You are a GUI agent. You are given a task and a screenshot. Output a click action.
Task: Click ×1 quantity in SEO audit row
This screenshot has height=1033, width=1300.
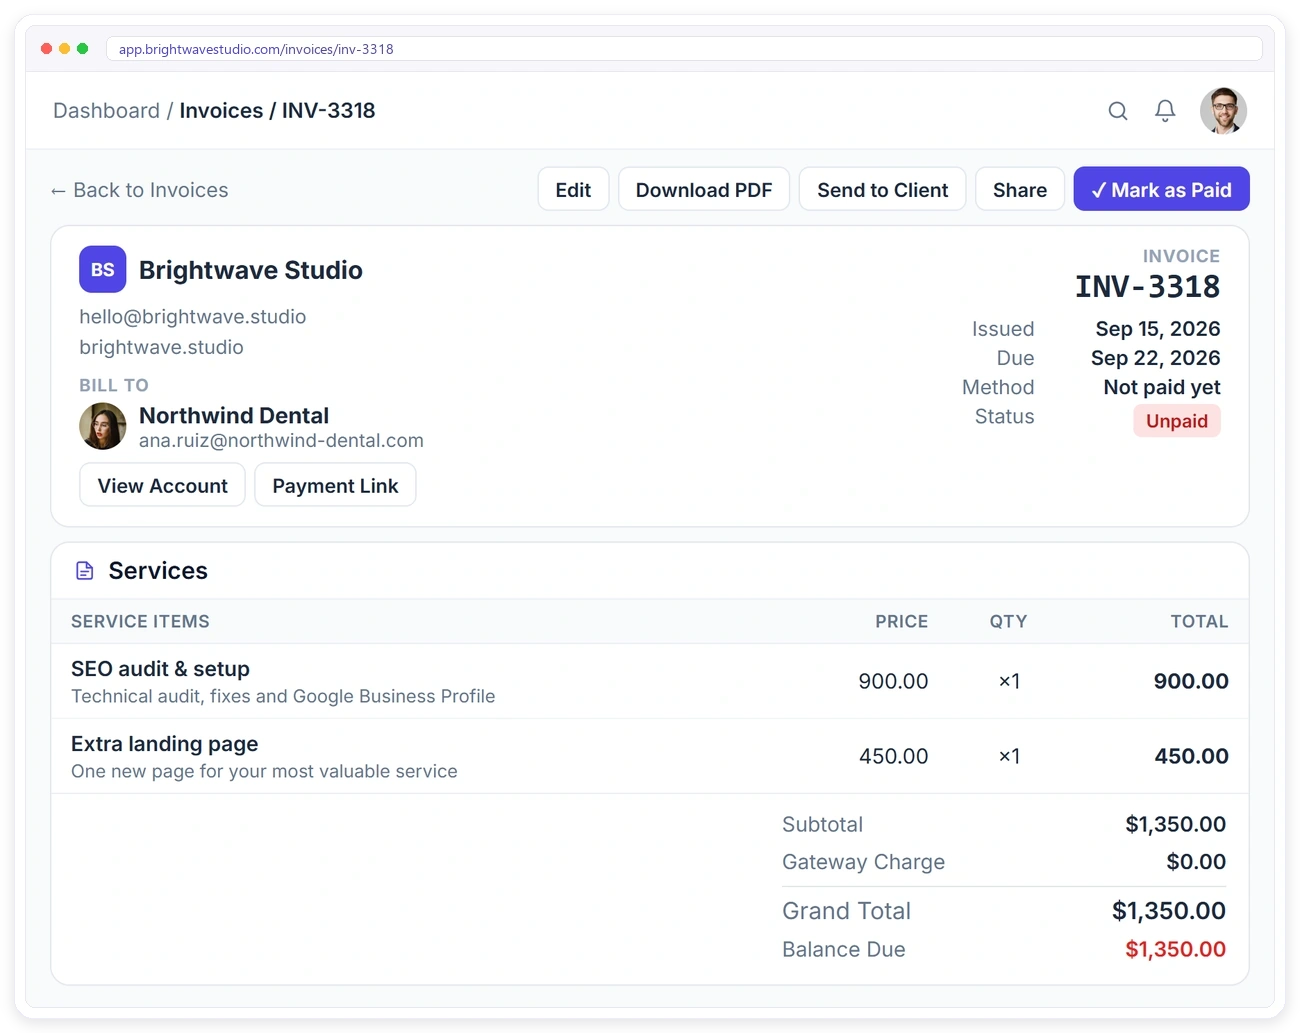(1010, 681)
